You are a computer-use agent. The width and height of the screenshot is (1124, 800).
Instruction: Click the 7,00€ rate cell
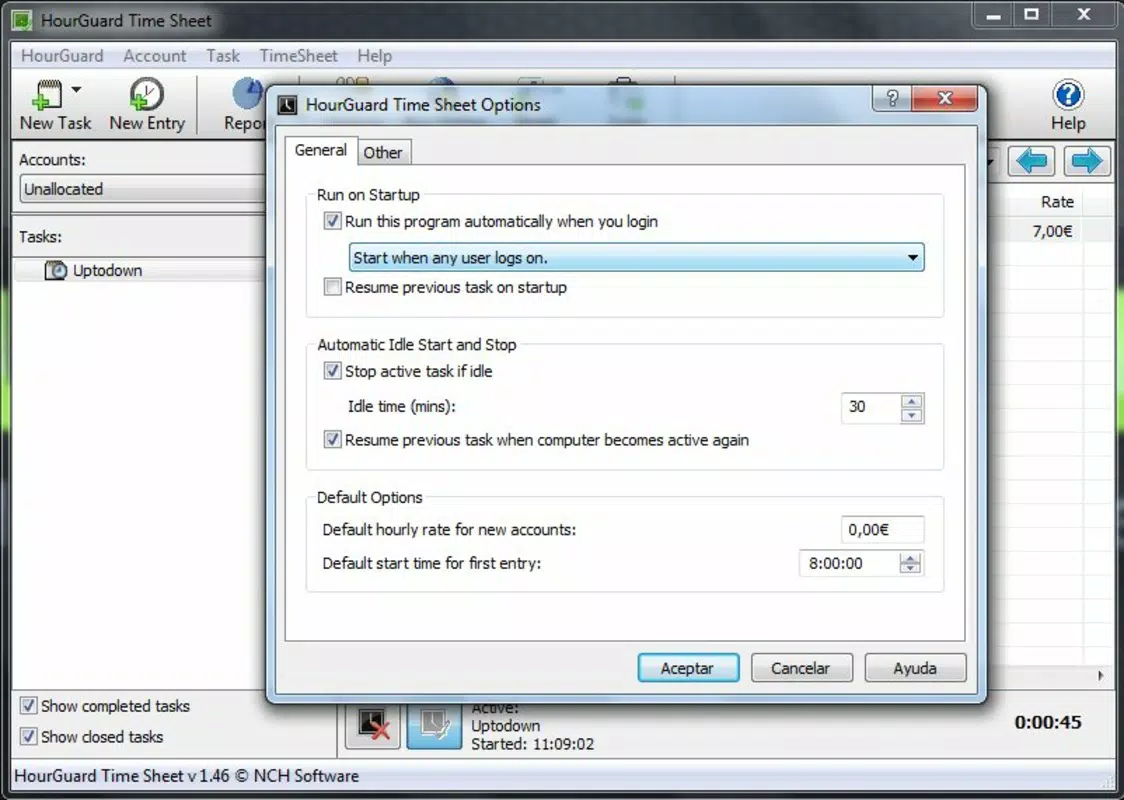1052,231
